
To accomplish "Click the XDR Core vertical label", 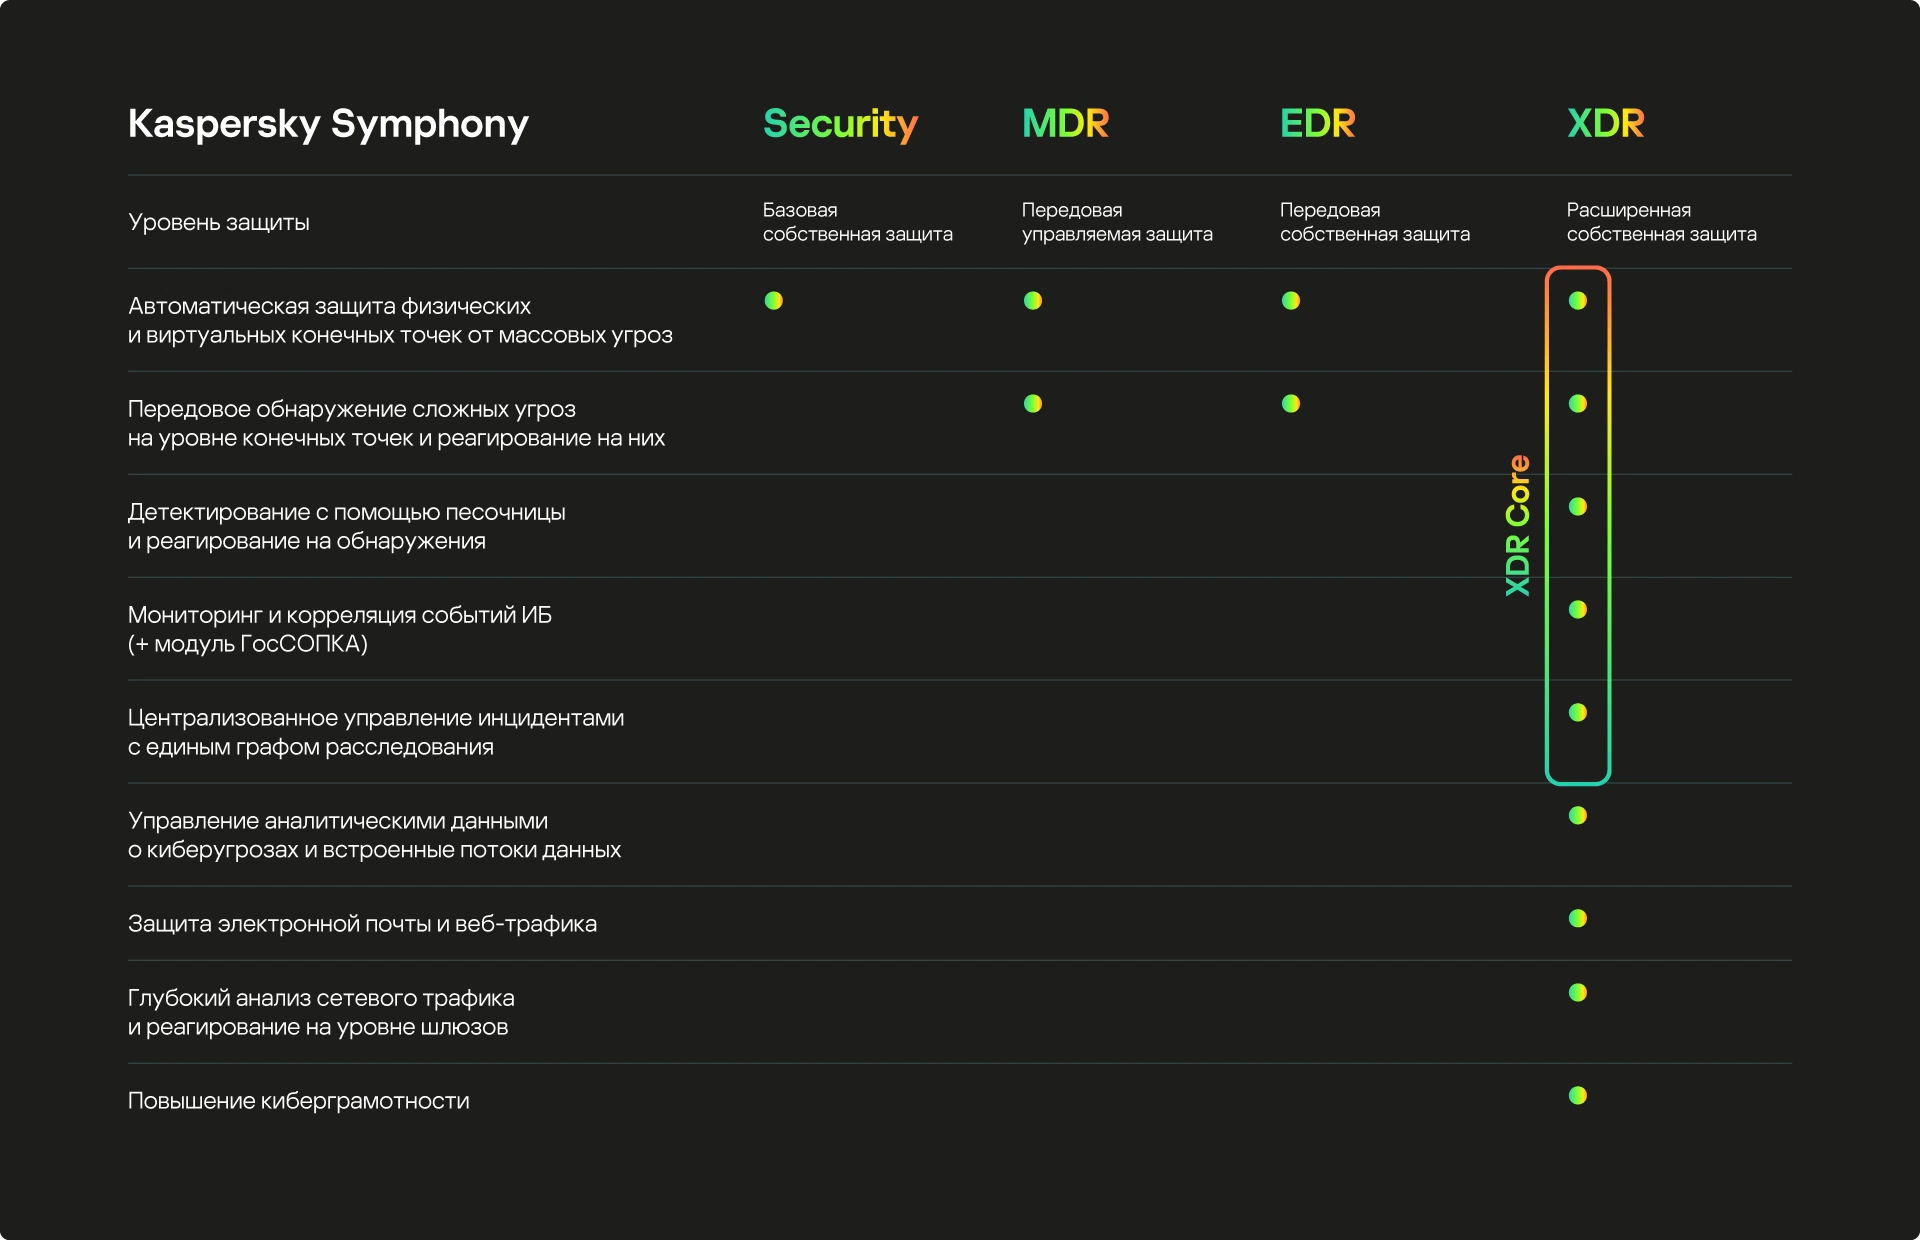I will (x=1518, y=526).
